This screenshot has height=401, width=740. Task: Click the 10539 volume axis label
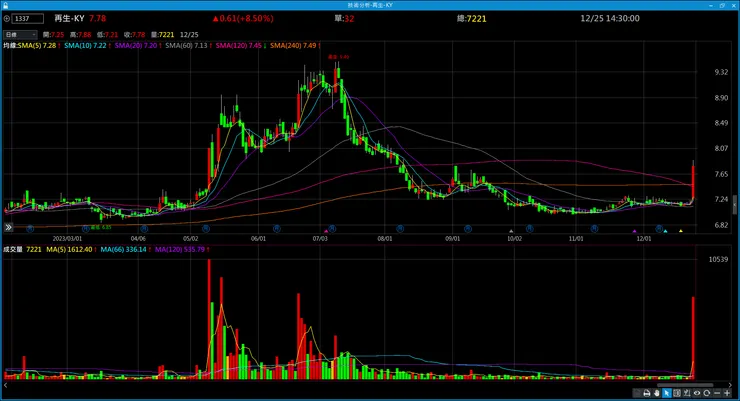(x=718, y=259)
